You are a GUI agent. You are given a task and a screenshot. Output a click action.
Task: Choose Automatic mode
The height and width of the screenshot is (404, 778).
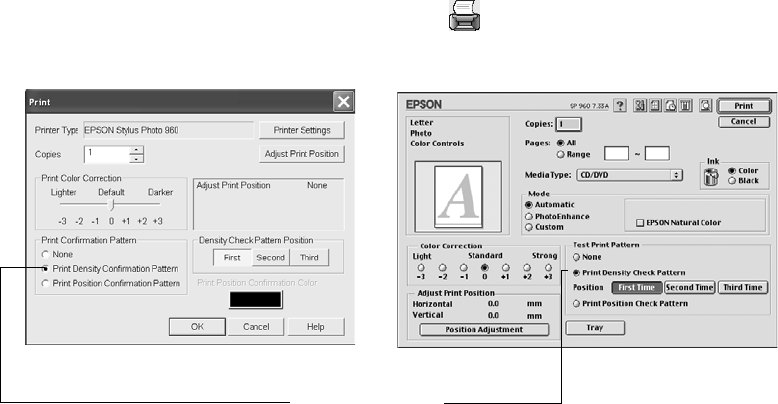(x=529, y=204)
